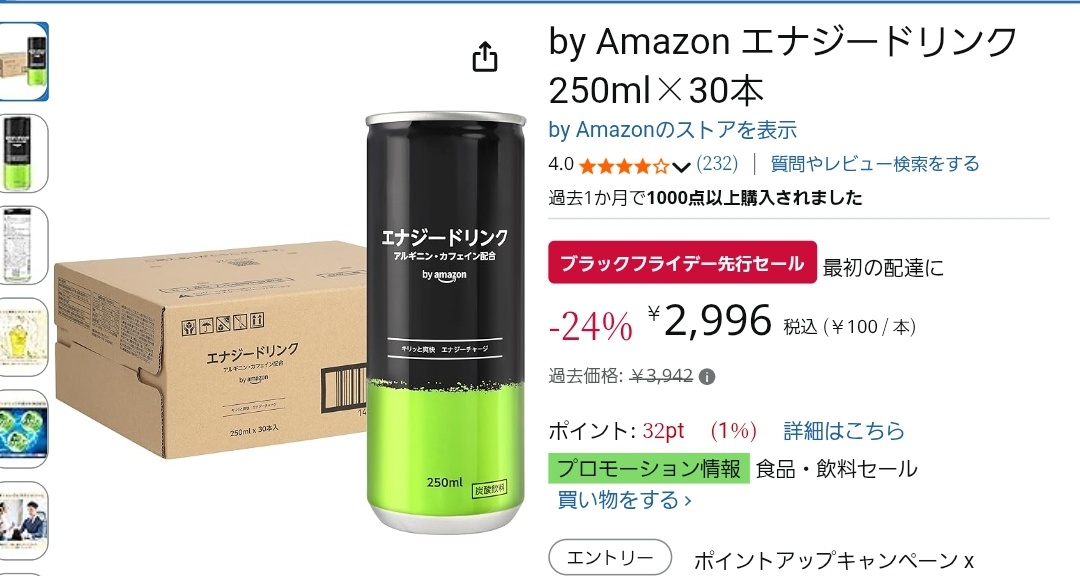Click the cardboard box in product image
This screenshot has width=1080, height=576.
210,349
